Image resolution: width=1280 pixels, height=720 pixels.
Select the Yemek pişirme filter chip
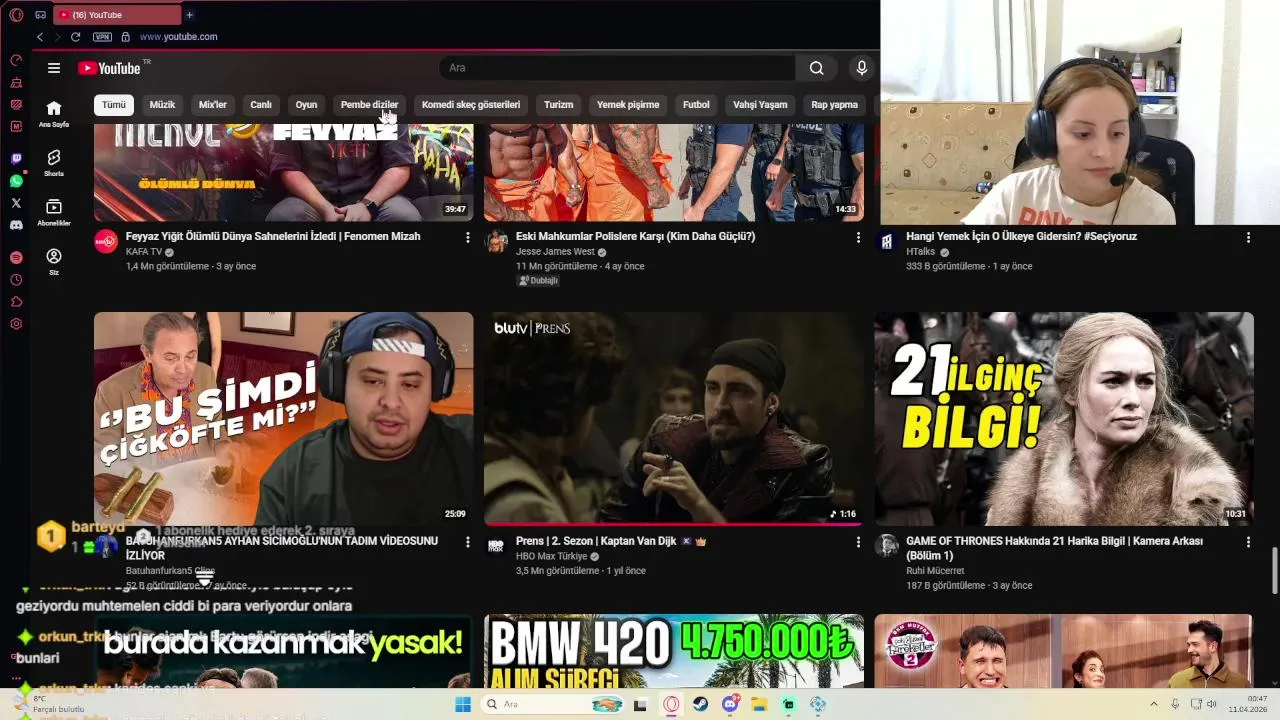(x=628, y=105)
